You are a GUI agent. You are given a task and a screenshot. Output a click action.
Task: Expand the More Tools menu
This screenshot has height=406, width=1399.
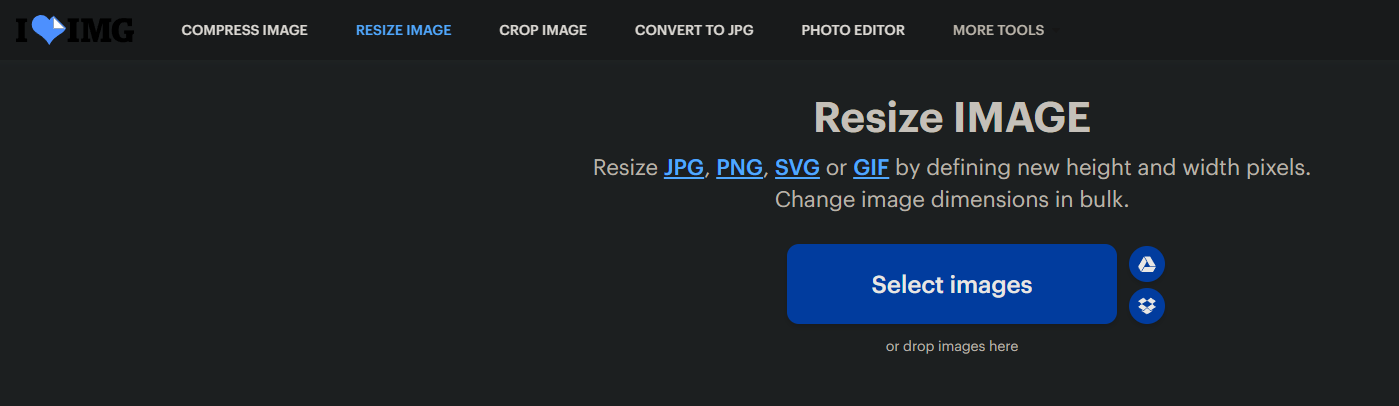998,30
